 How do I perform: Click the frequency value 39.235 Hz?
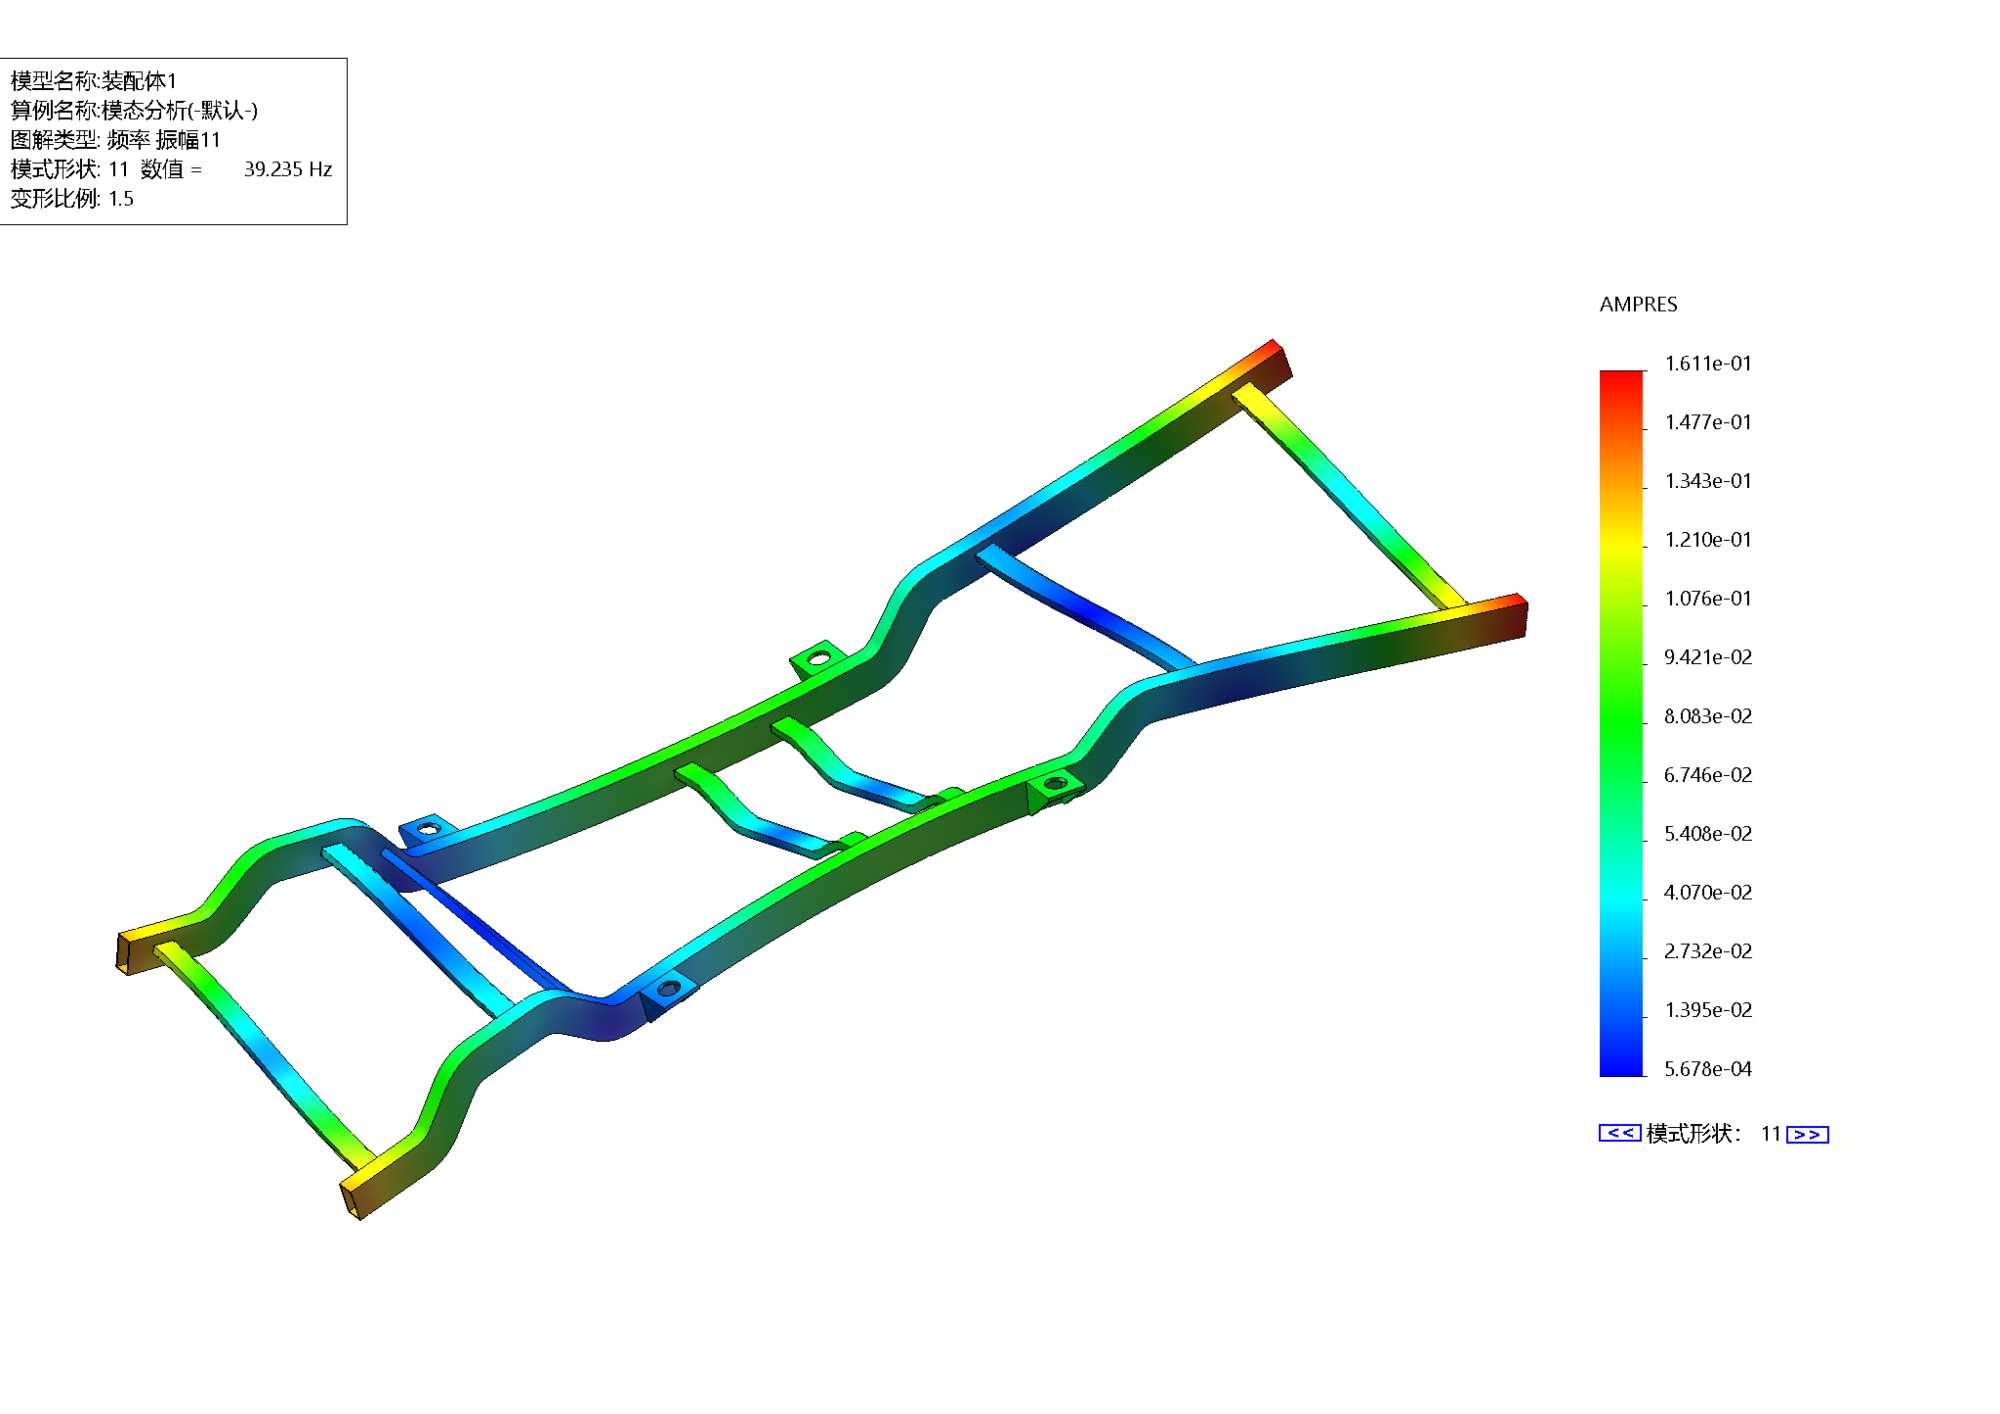[x=288, y=169]
